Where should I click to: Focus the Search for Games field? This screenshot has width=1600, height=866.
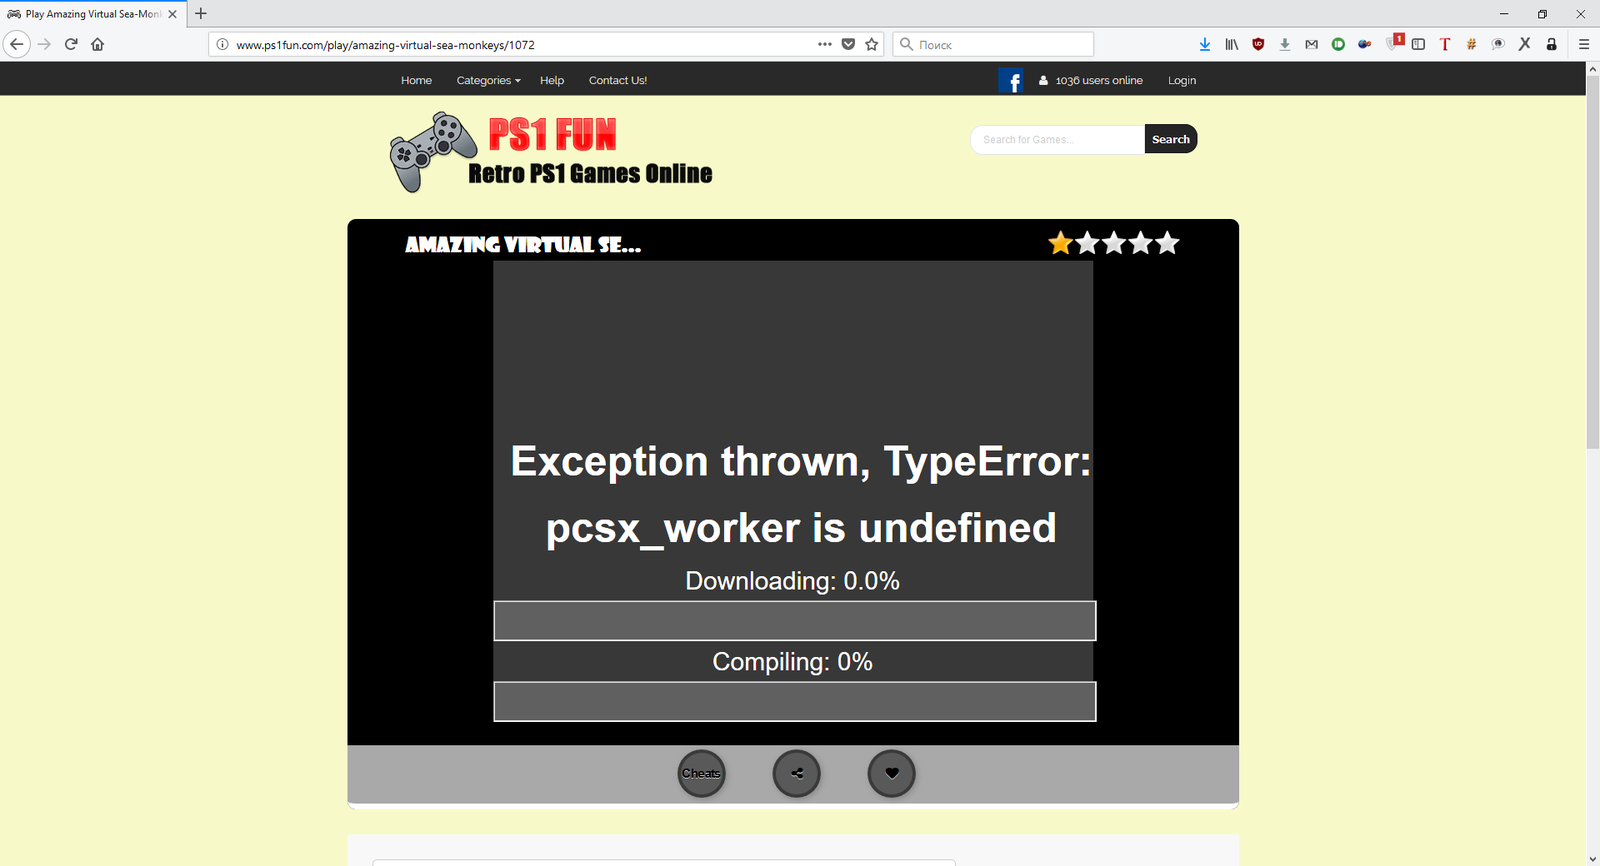pyautogui.click(x=1057, y=139)
